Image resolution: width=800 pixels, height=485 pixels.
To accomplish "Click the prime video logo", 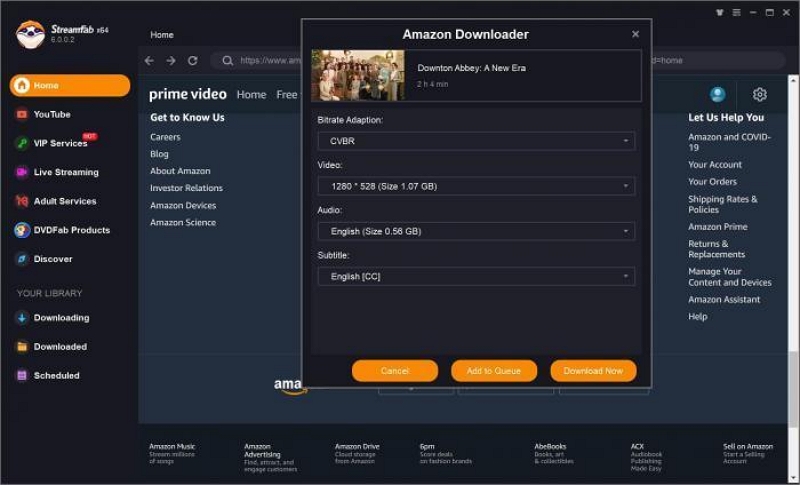I will pyautogui.click(x=188, y=95).
